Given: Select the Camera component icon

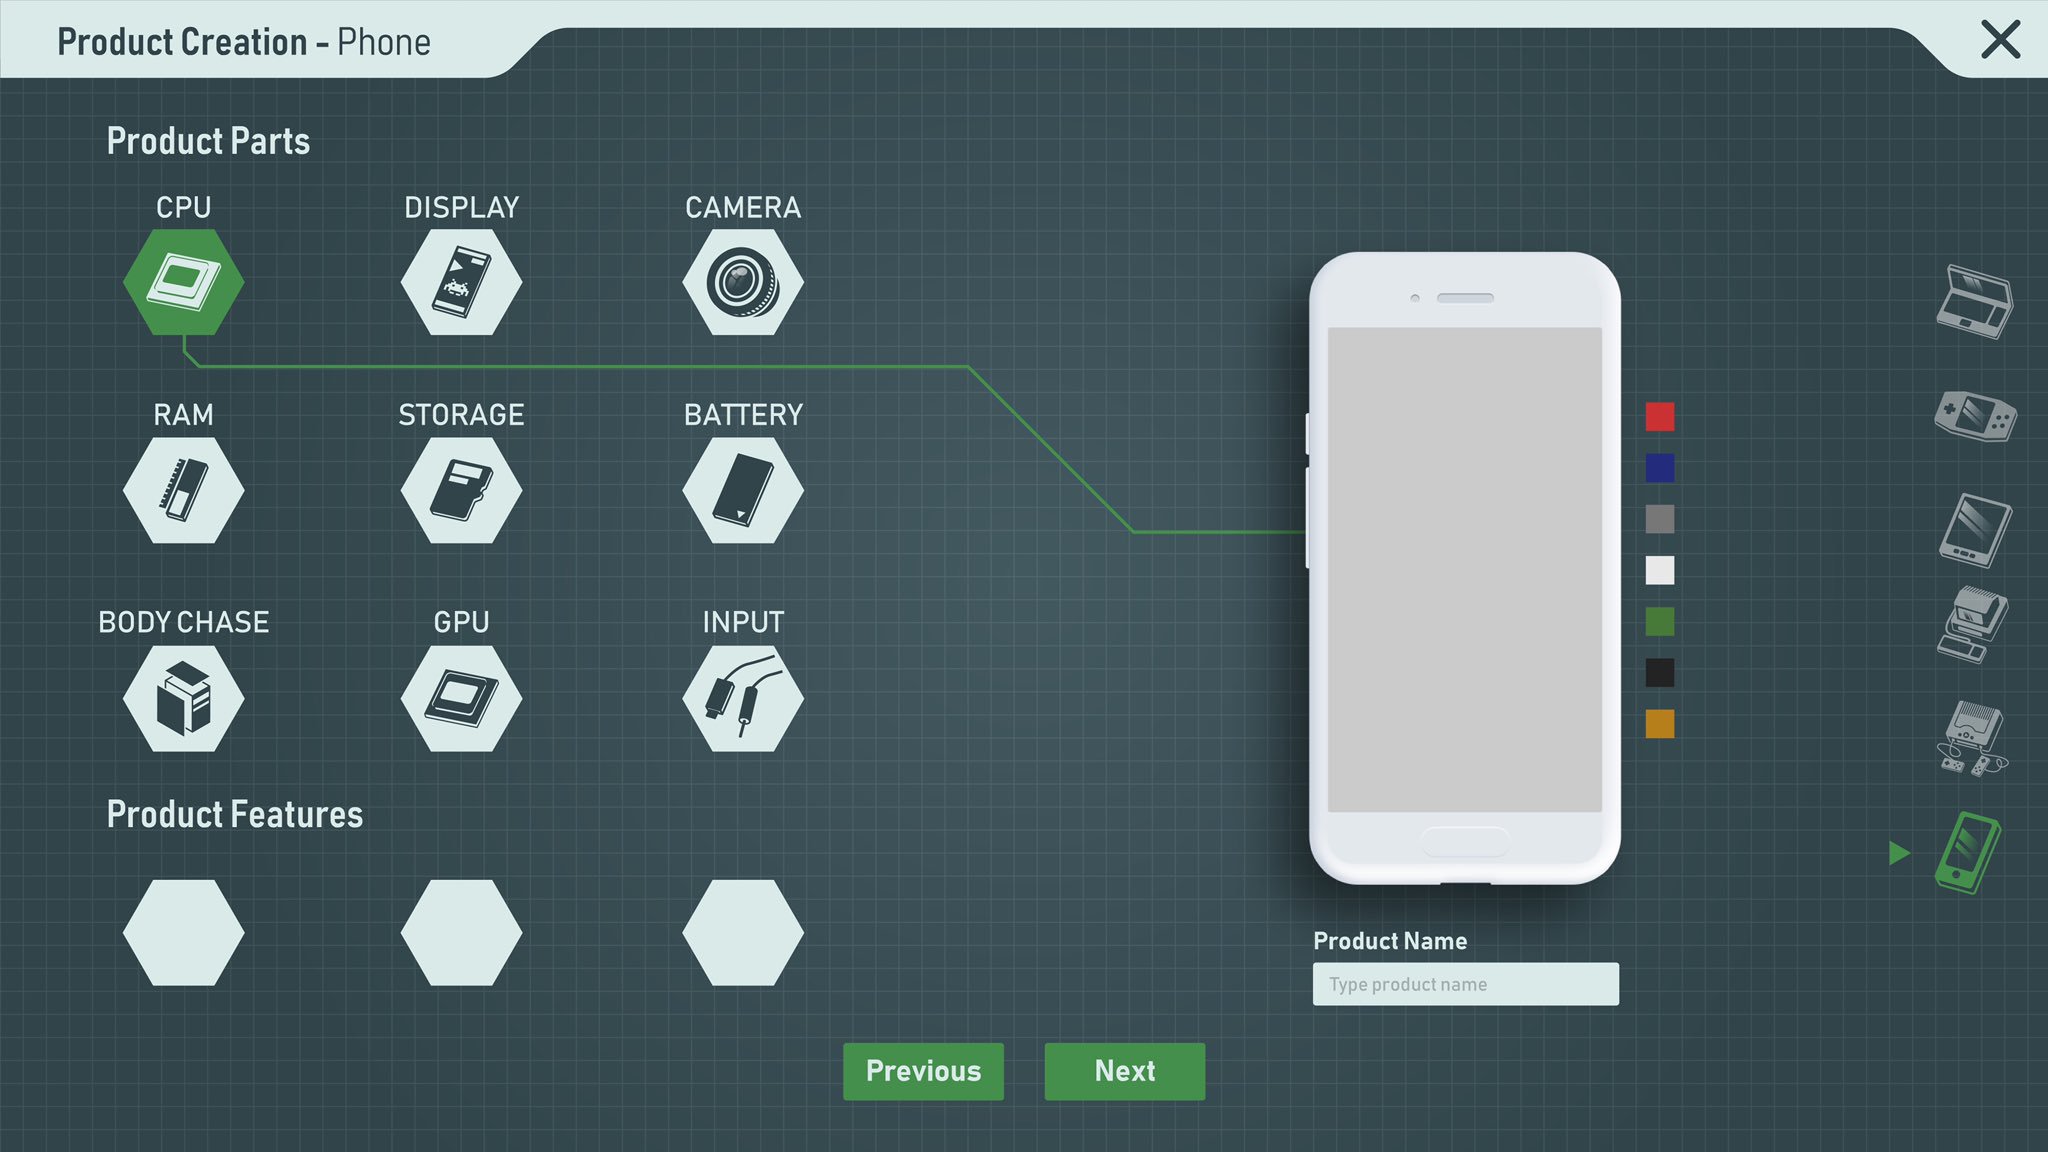Looking at the screenshot, I should click(x=743, y=279).
